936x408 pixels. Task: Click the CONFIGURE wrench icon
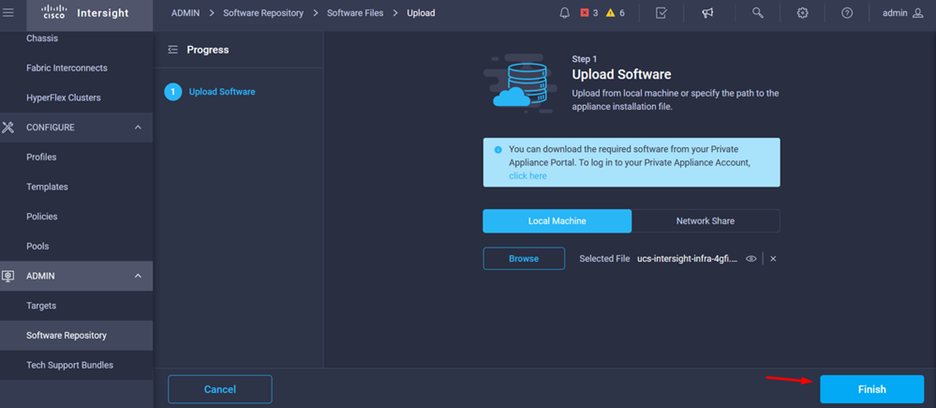pyautogui.click(x=8, y=127)
